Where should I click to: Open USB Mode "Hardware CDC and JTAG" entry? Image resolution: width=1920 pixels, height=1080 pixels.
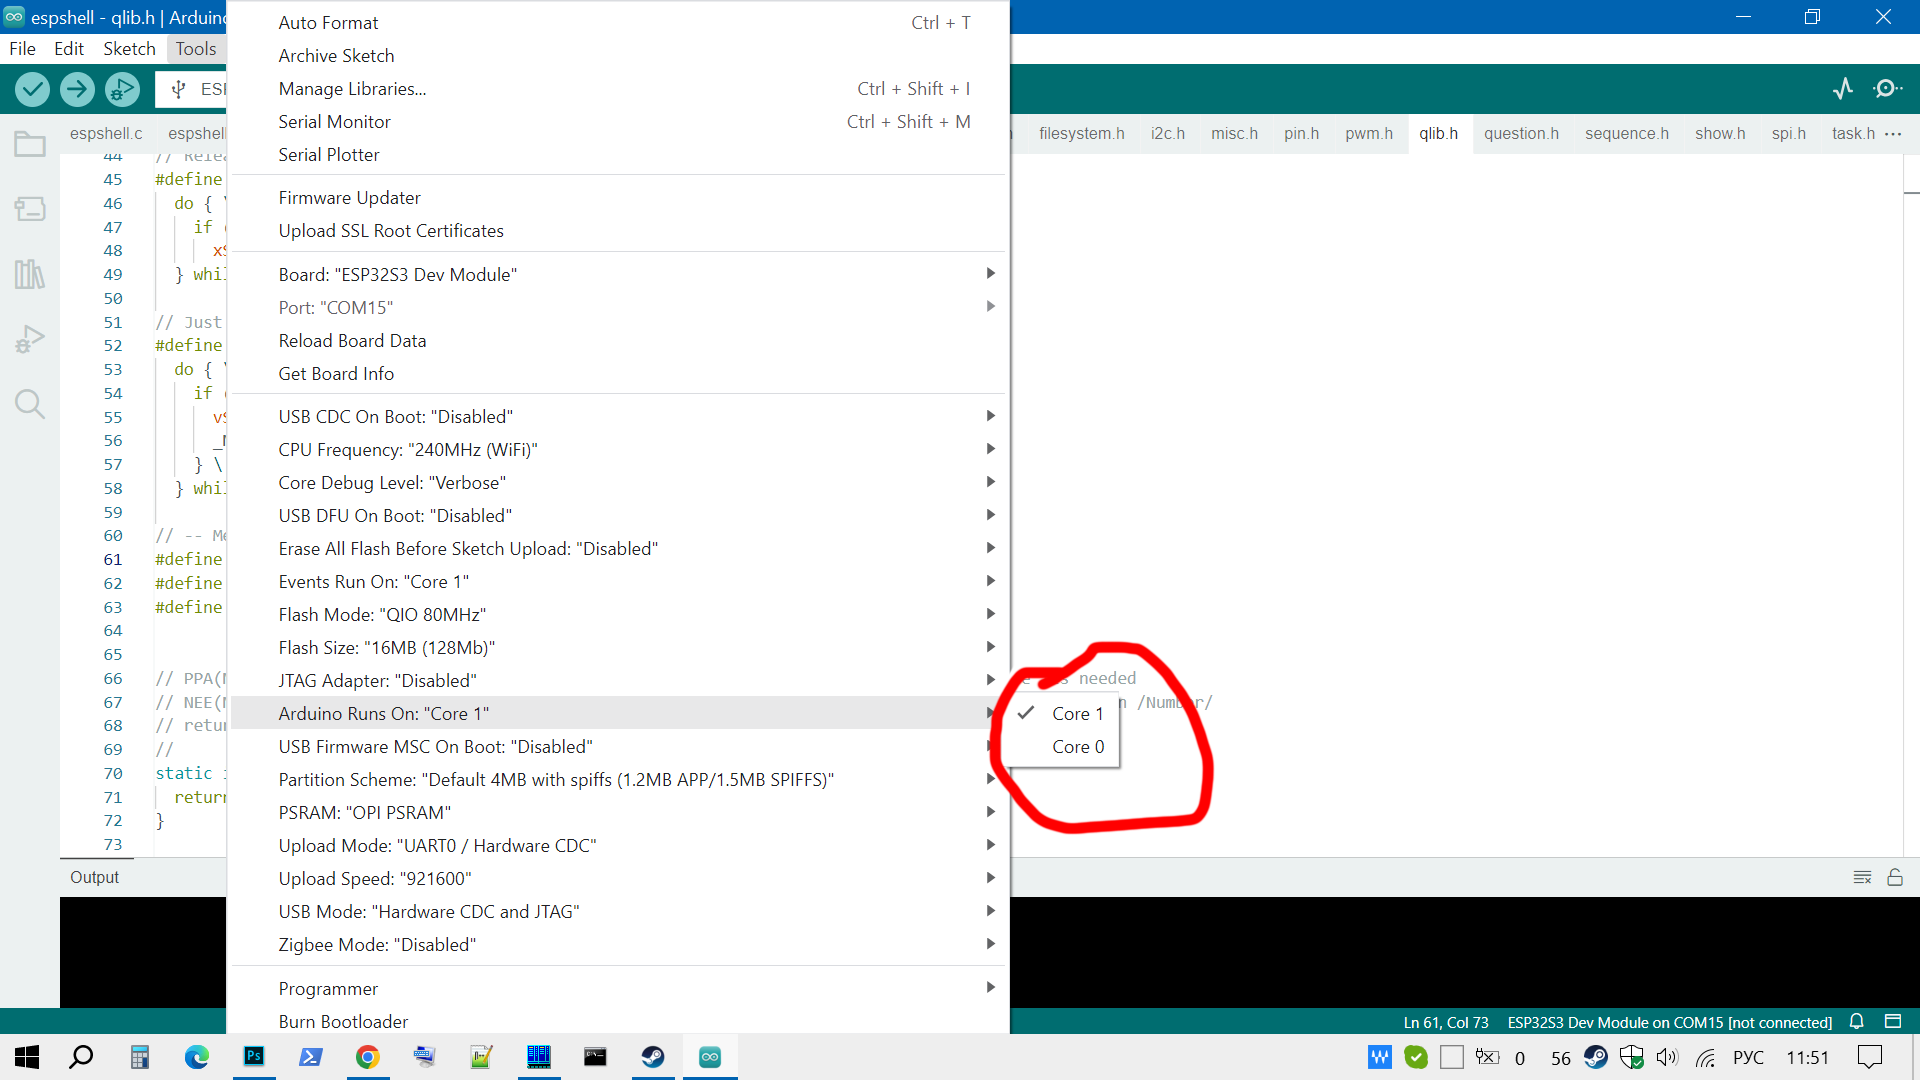(x=618, y=912)
